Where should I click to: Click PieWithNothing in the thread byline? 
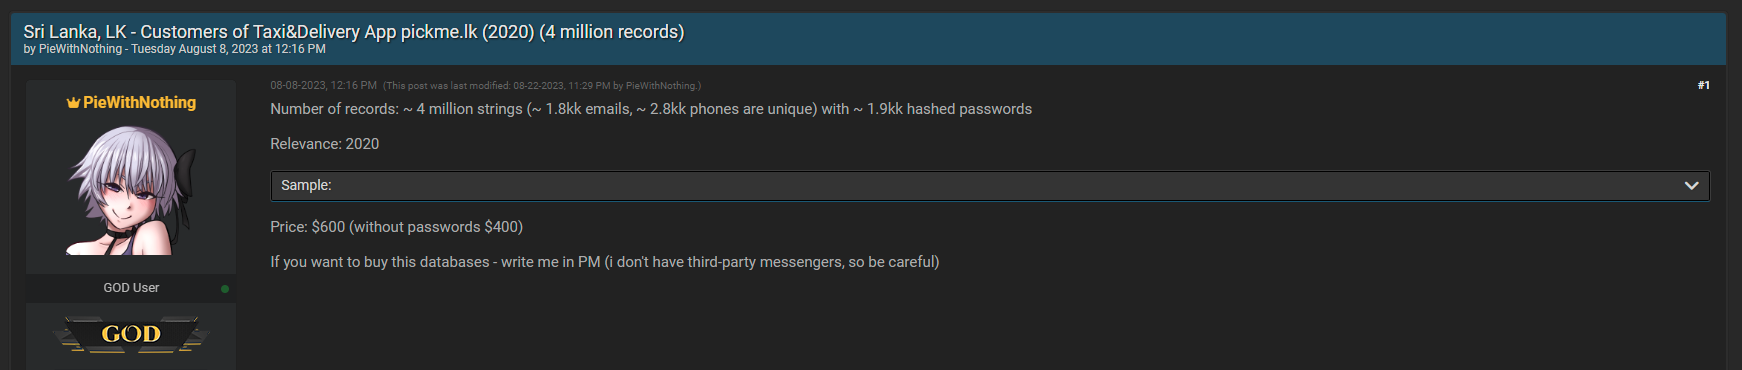[80, 49]
